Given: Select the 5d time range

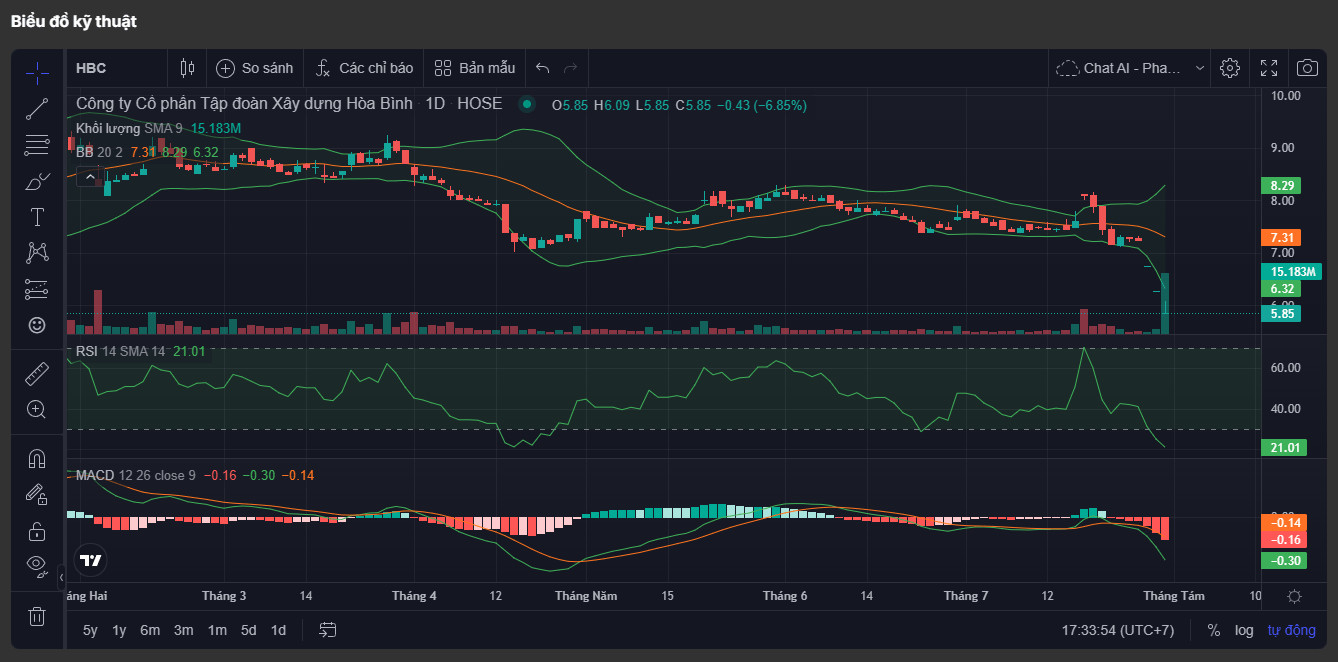Looking at the screenshot, I should click(248, 630).
